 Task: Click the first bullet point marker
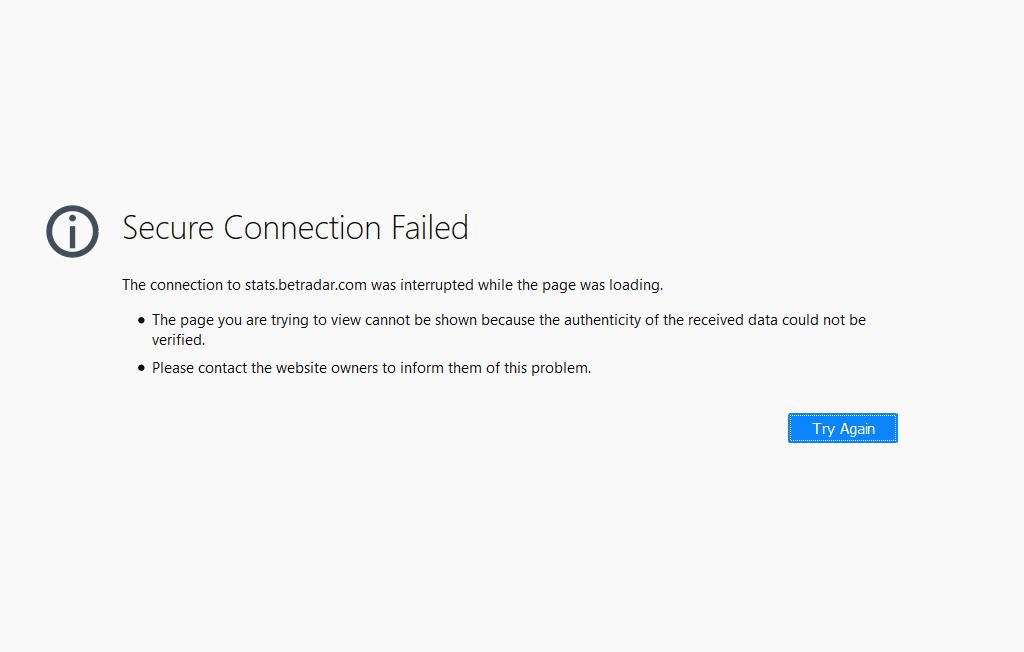141,320
